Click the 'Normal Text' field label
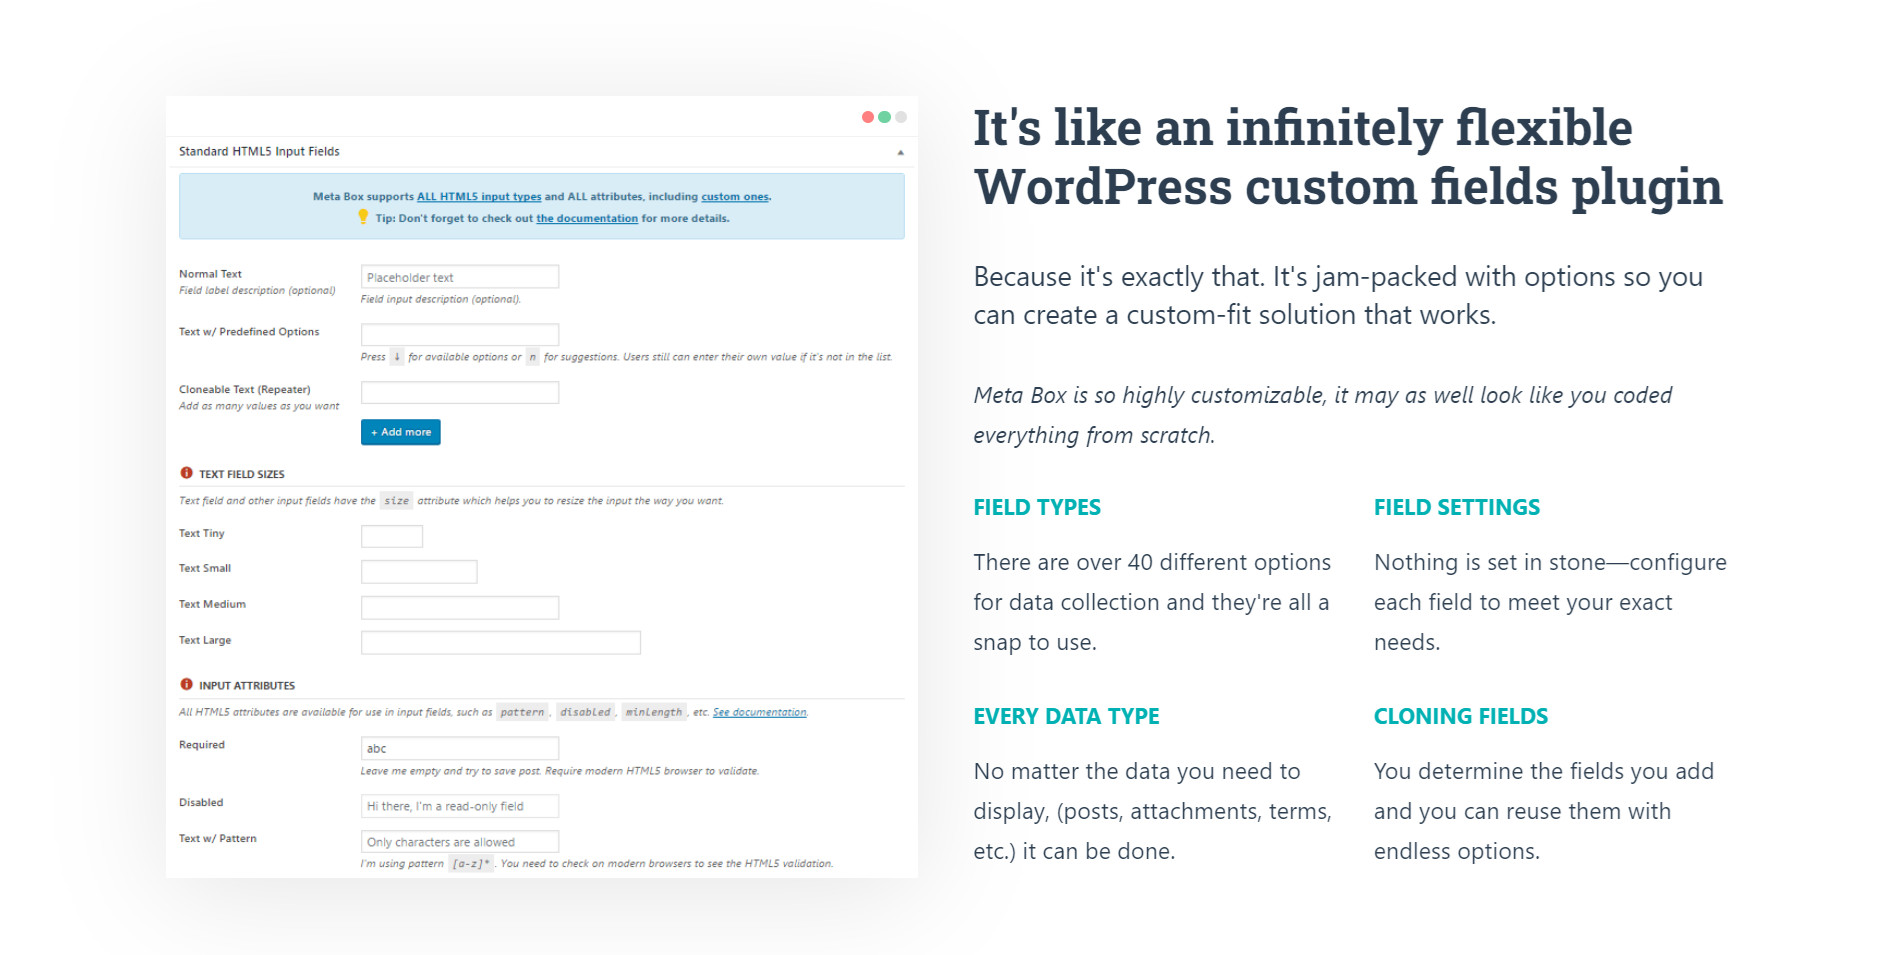The width and height of the screenshot is (1896, 955). [210, 274]
